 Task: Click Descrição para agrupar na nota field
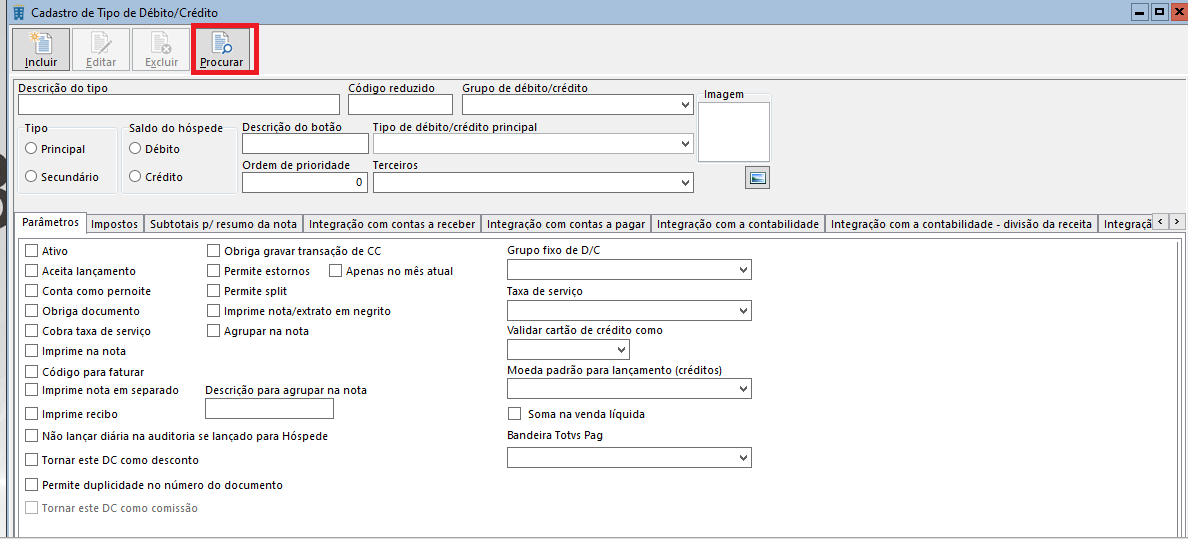click(x=270, y=409)
